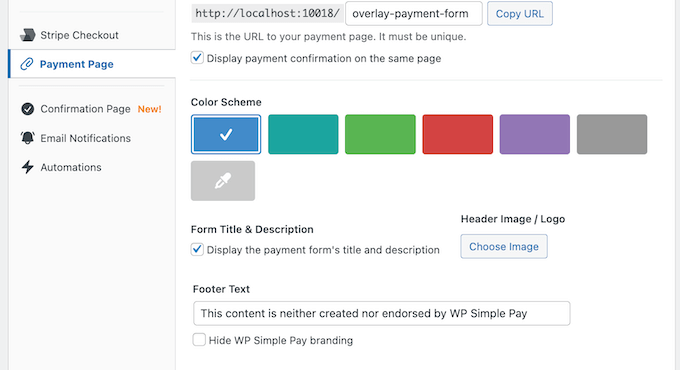Edit the Footer Text input field
The height and width of the screenshot is (370, 680).
coord(382,313)
